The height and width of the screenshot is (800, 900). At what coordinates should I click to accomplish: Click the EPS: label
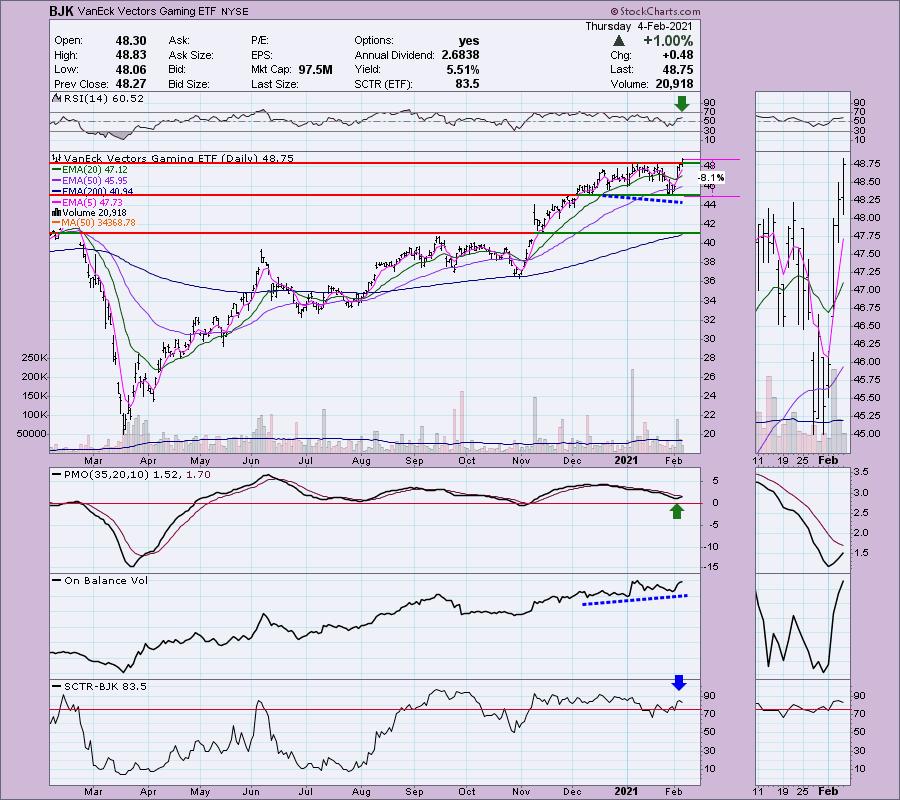[x=262, y=55]
